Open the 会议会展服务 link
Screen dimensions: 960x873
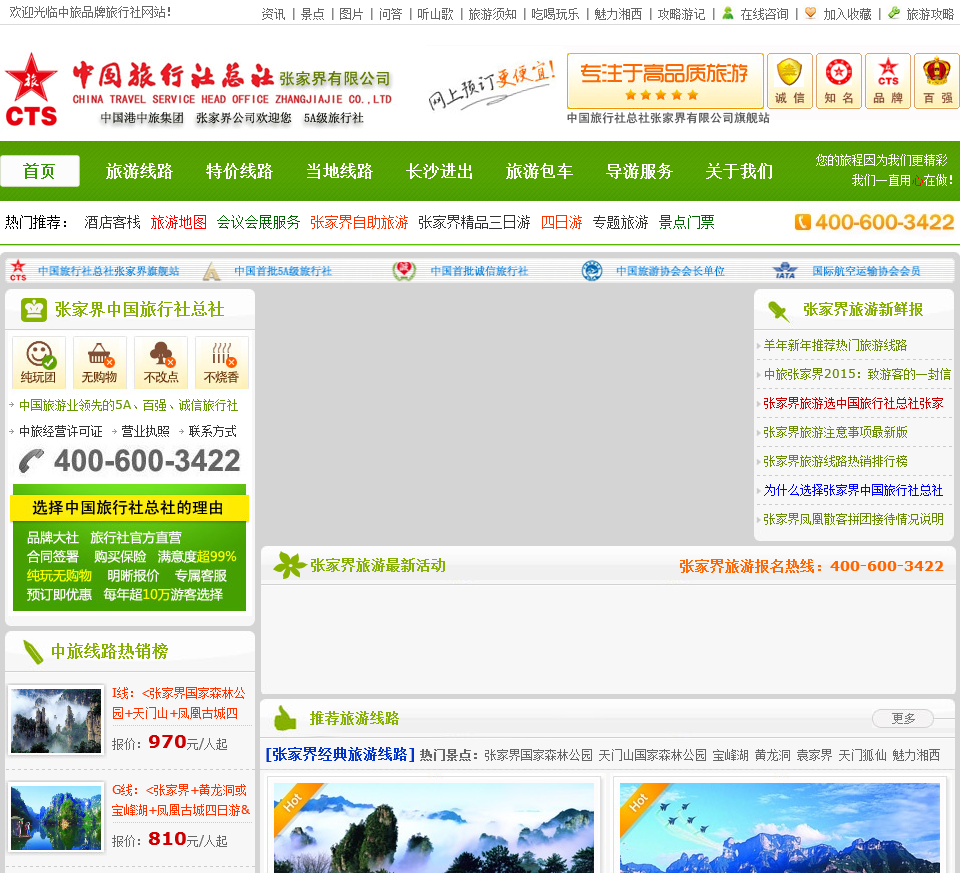click(x=258, y=222)
